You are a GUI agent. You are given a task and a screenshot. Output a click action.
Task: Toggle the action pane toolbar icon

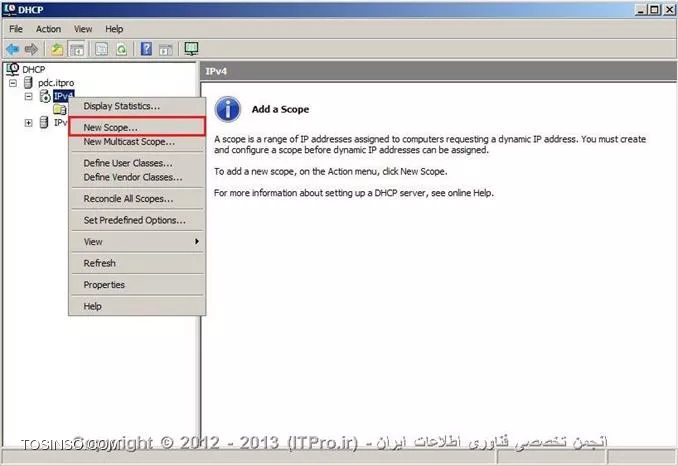(x=166, y=50)
